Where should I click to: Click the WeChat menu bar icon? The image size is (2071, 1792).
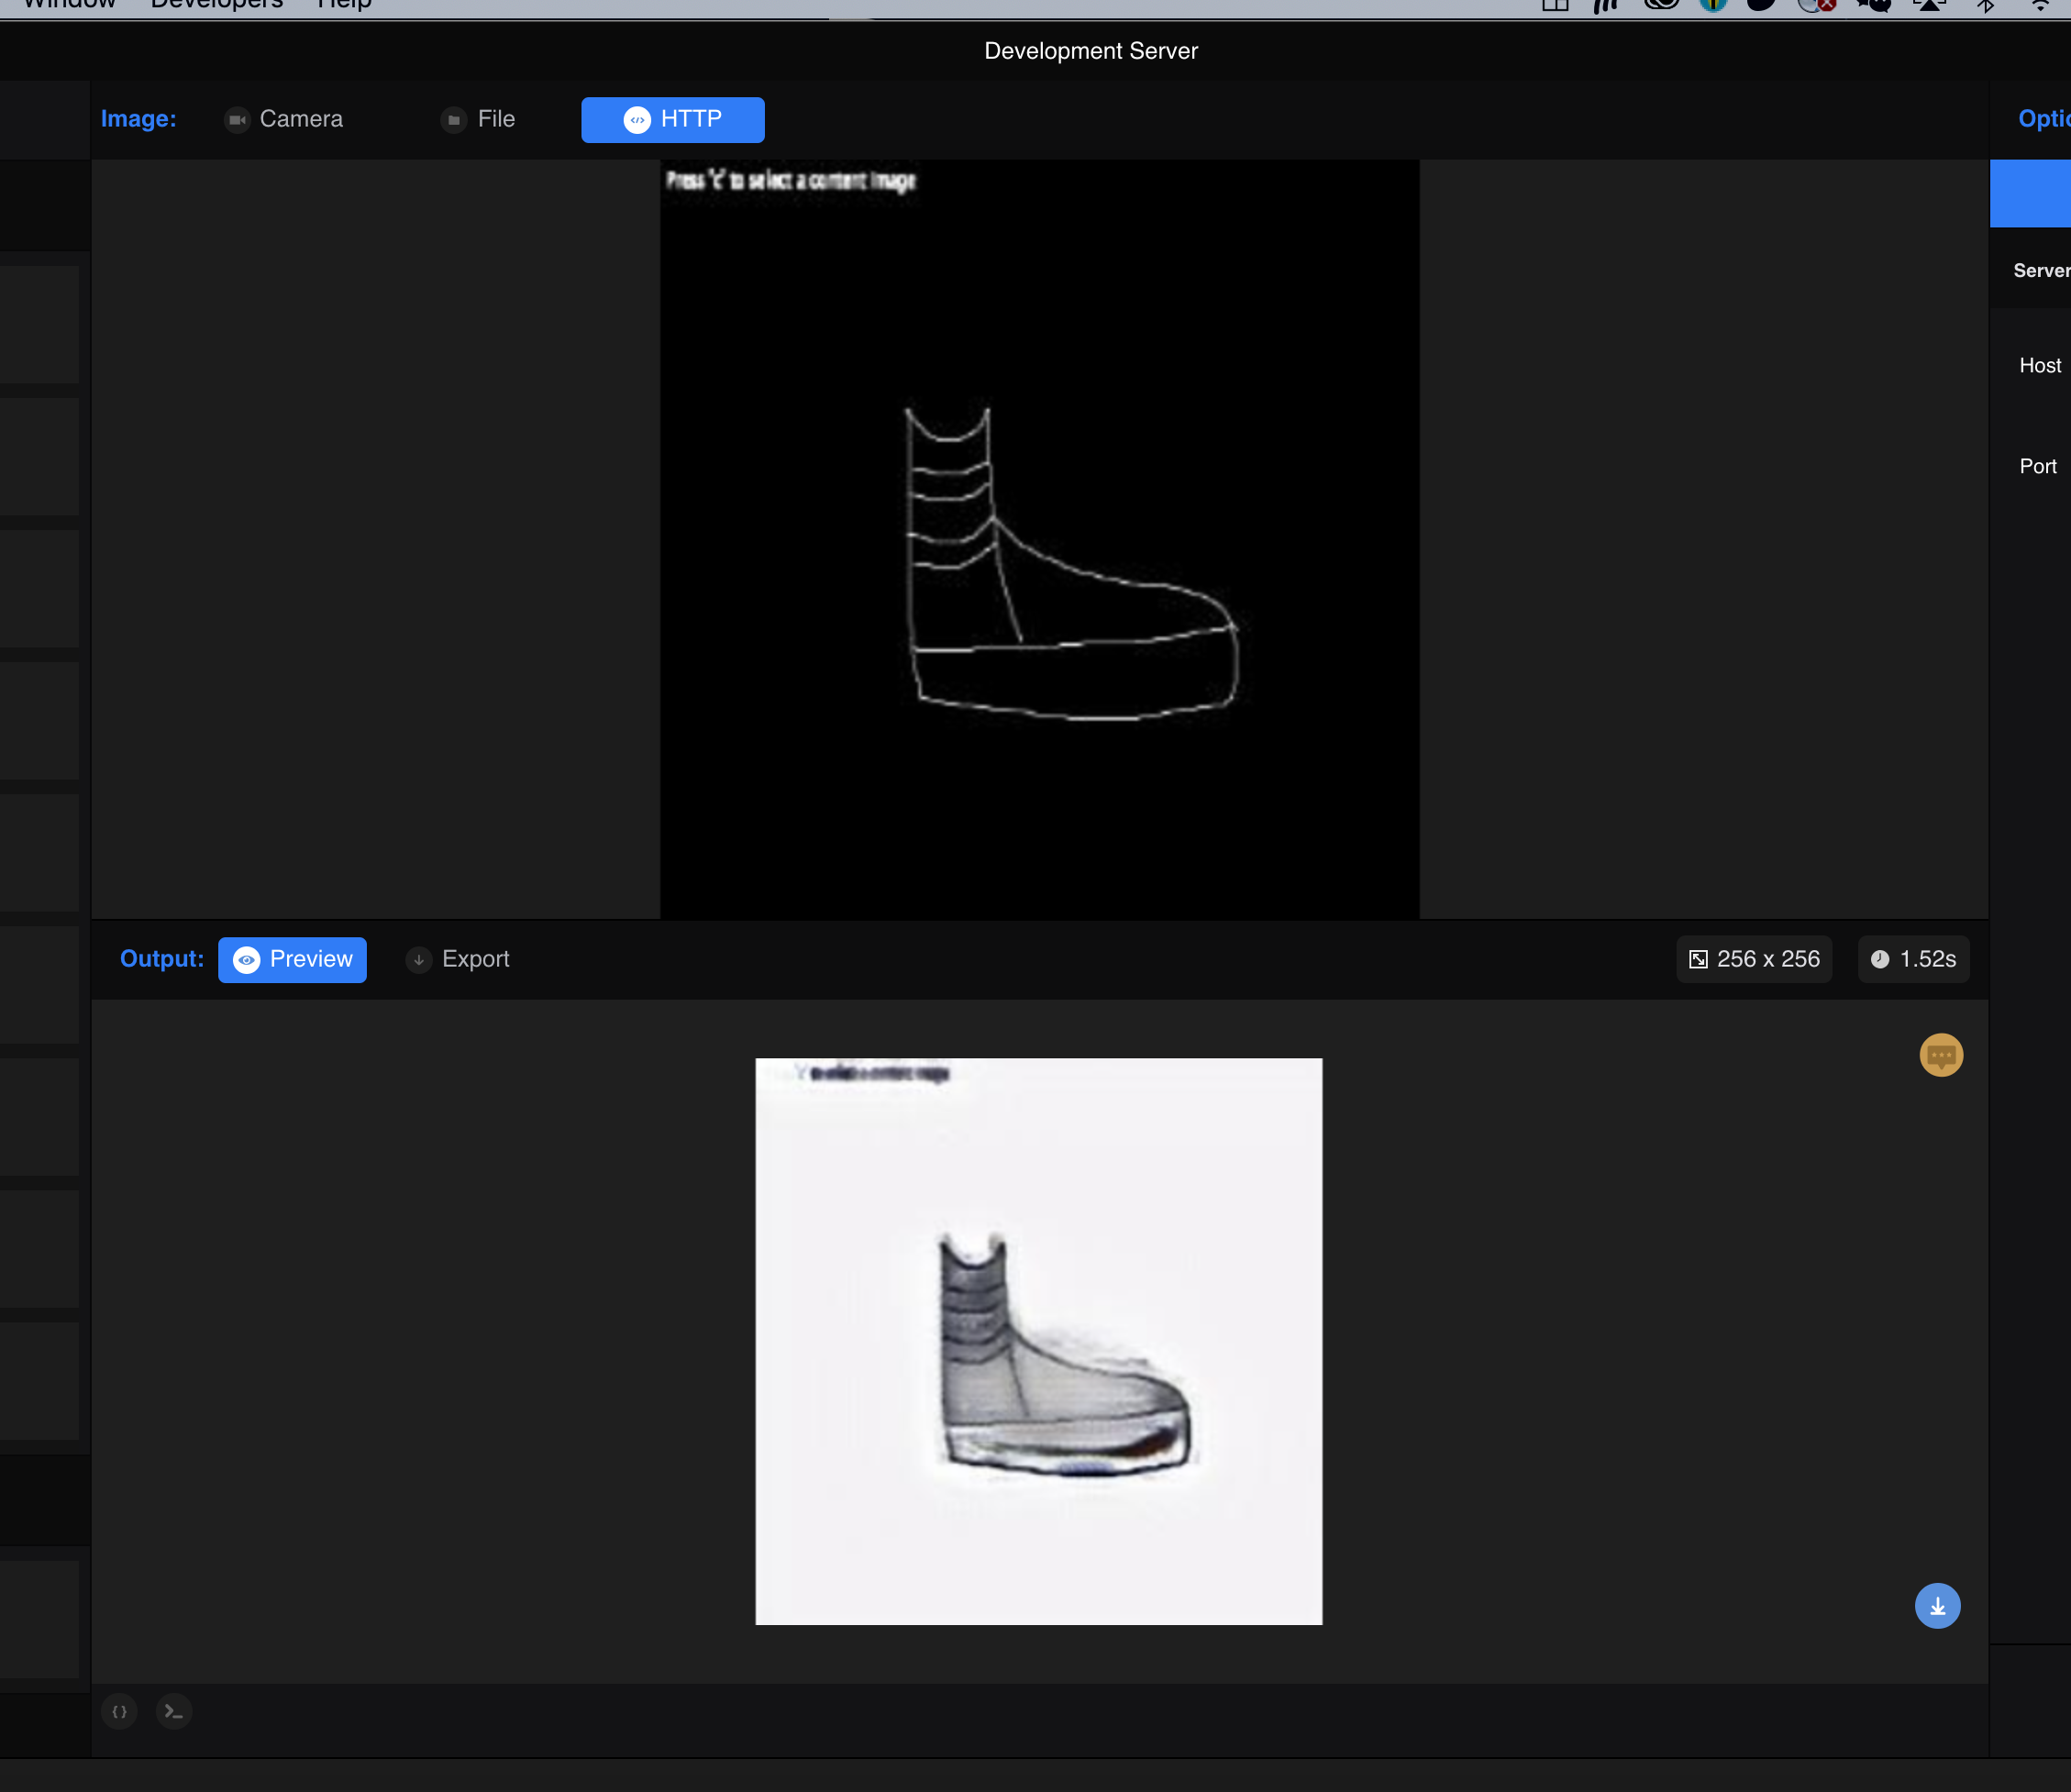[1874, 5]
